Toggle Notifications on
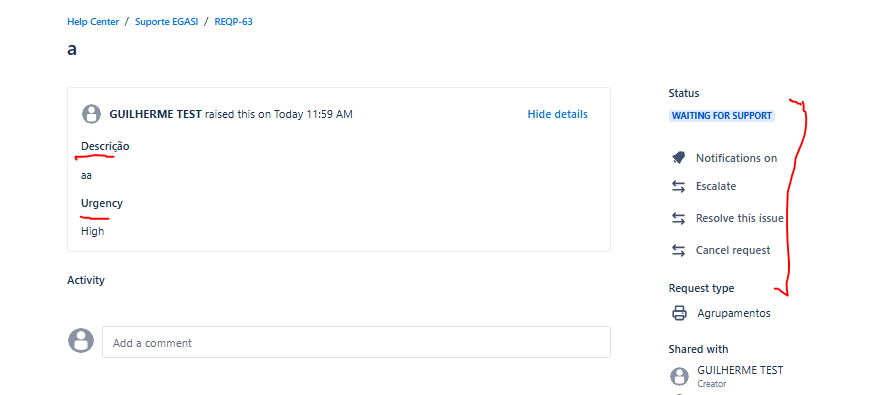 tap(736, 158)
